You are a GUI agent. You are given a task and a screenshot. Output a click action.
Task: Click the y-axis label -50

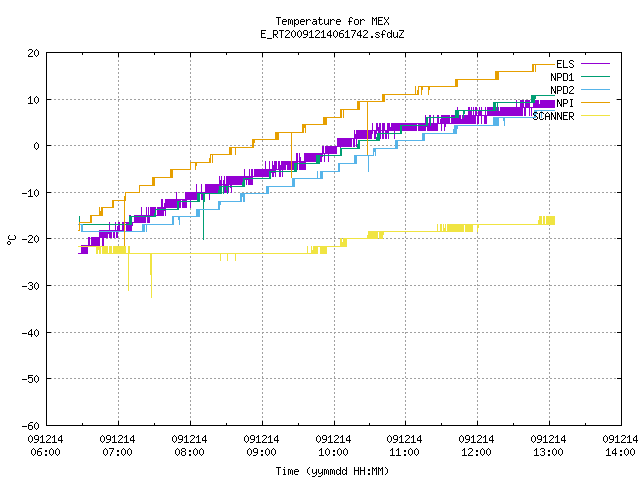pyautogui.click(x=31, y=379)
